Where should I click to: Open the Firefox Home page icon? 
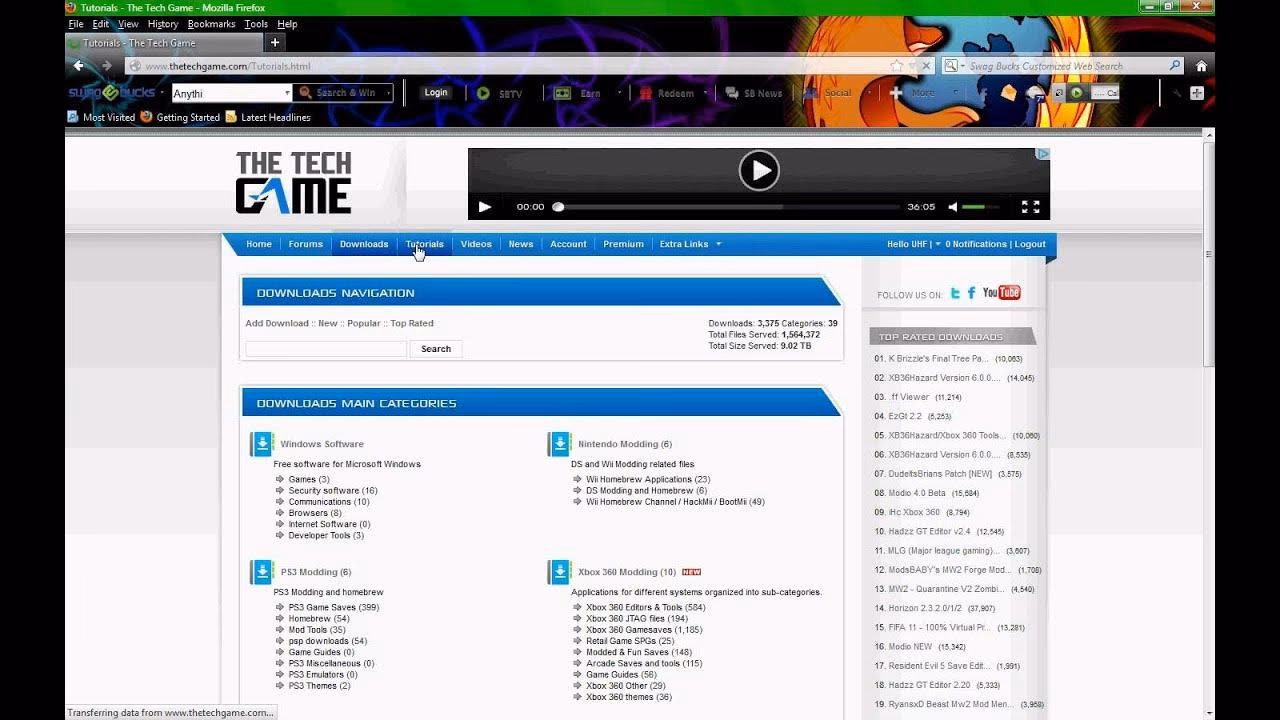click(1201, 66)
